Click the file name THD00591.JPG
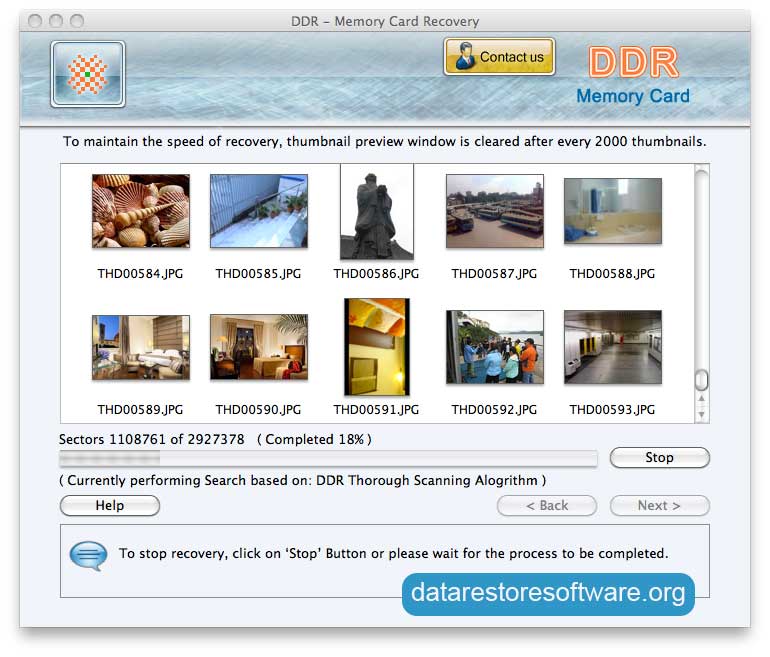 [376, 410]
